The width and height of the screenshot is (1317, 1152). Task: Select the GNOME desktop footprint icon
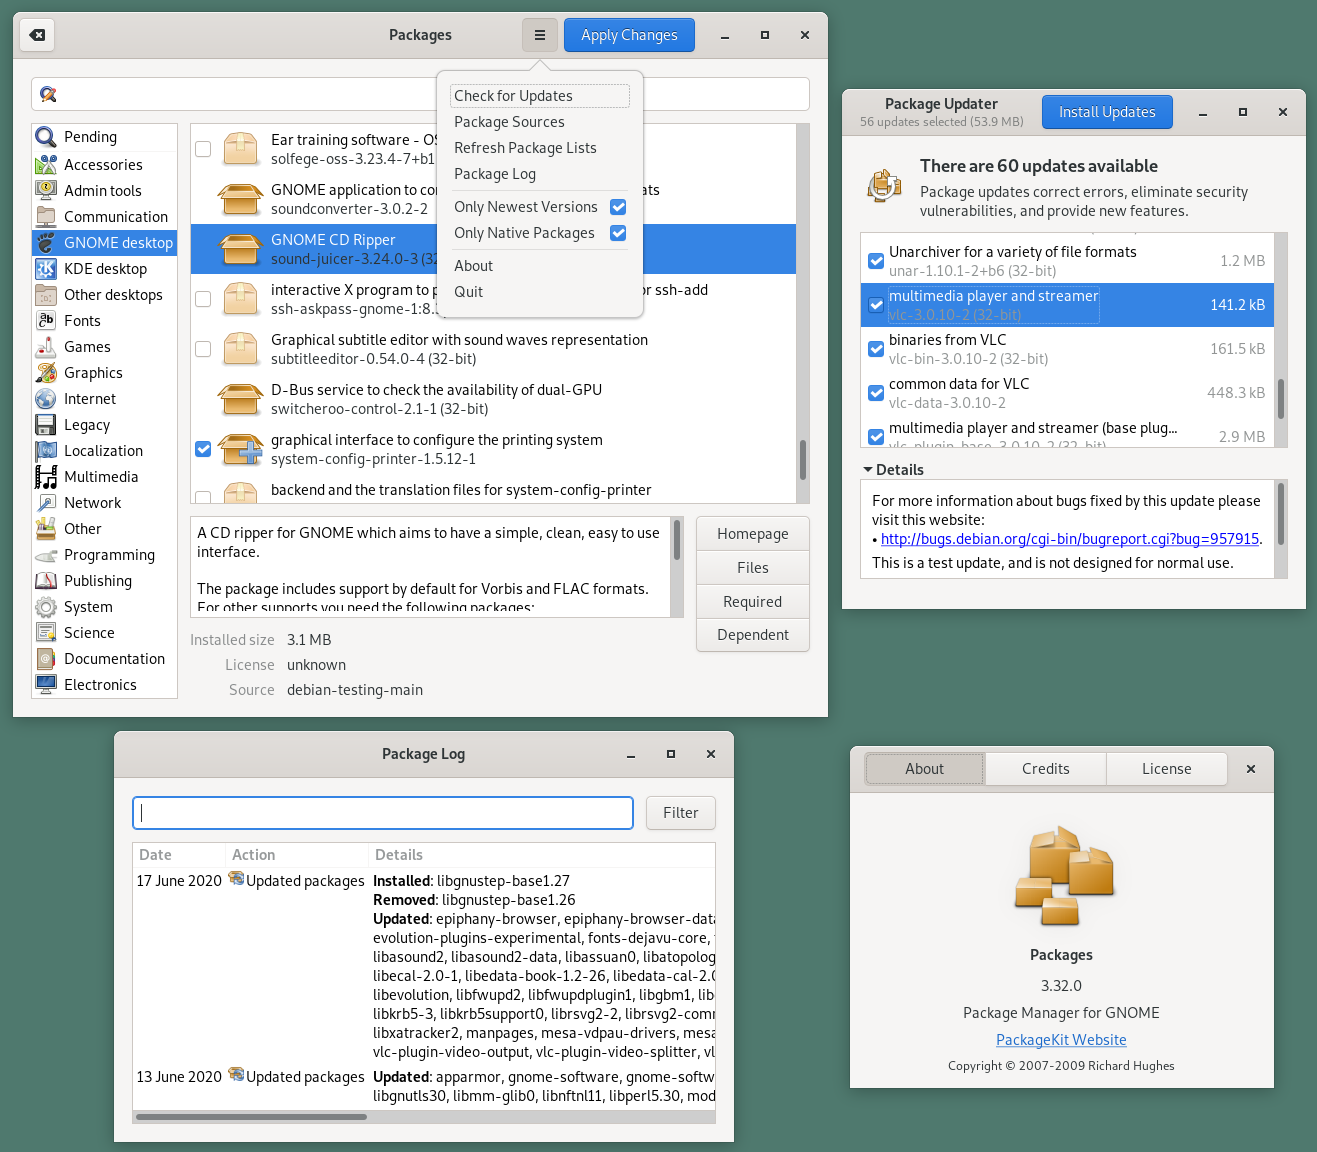coord(46,243)
